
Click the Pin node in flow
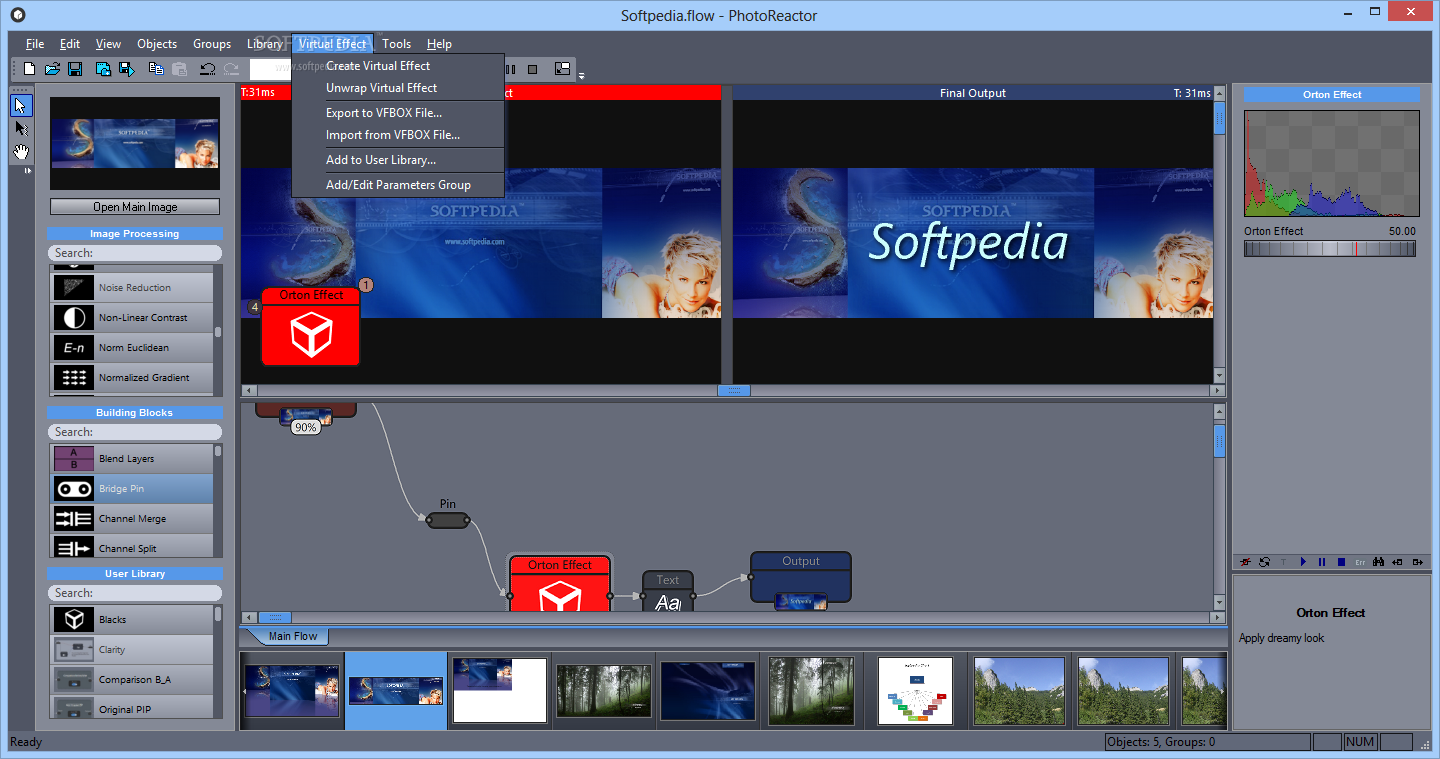click(x=448, y=520)
